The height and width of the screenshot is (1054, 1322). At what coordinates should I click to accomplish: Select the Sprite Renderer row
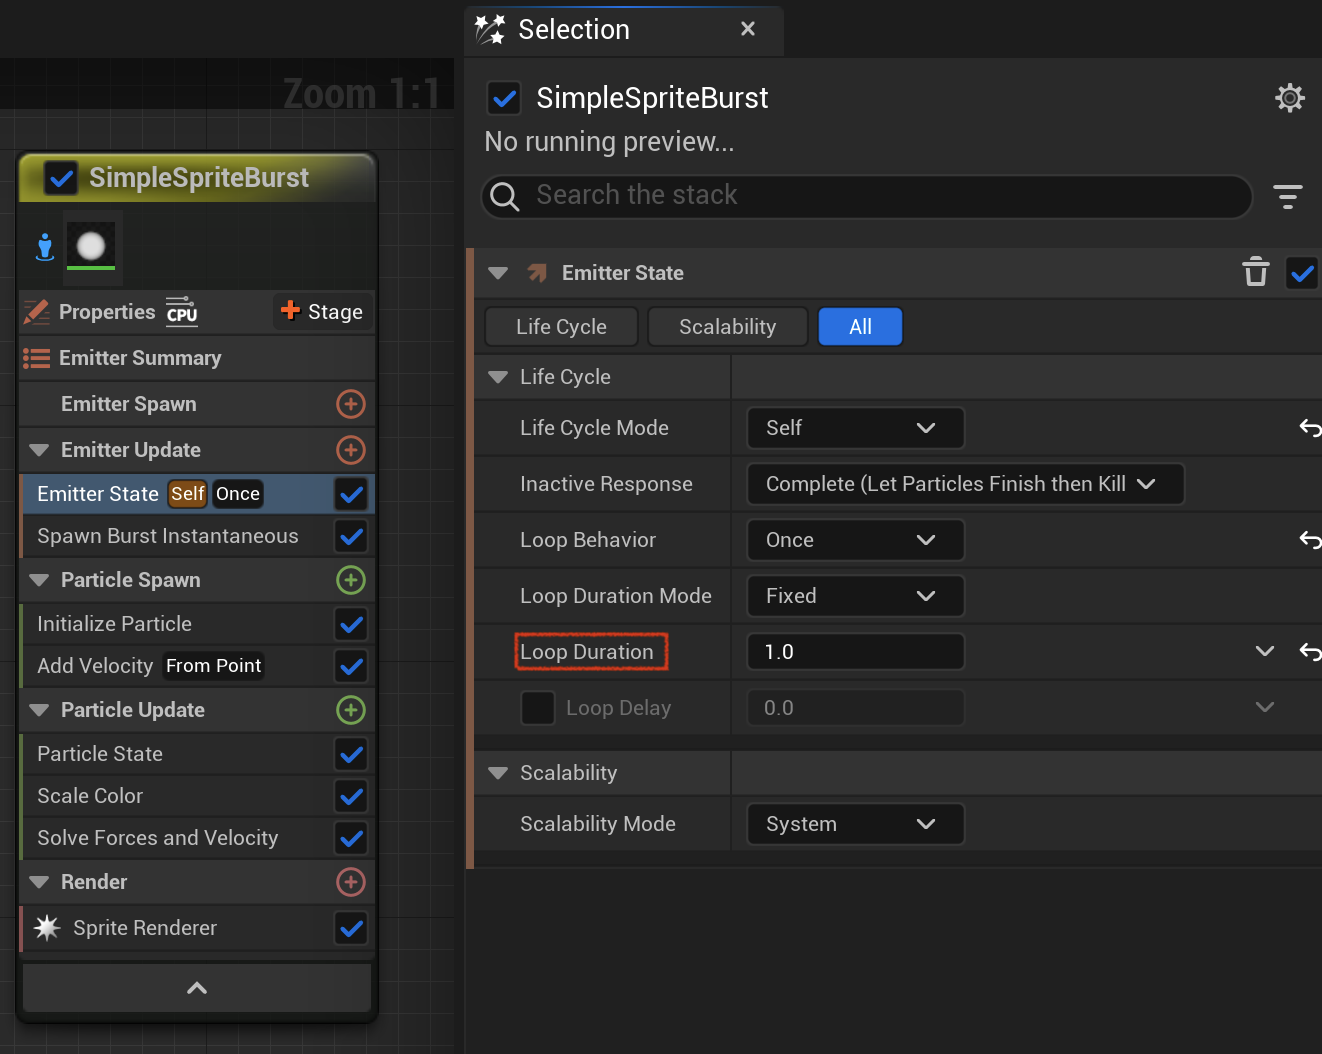pos(197,928)
